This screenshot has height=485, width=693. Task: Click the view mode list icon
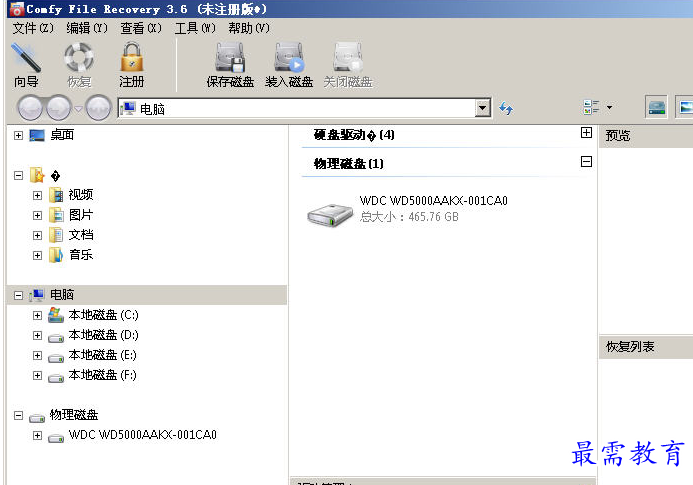point(591,107)
